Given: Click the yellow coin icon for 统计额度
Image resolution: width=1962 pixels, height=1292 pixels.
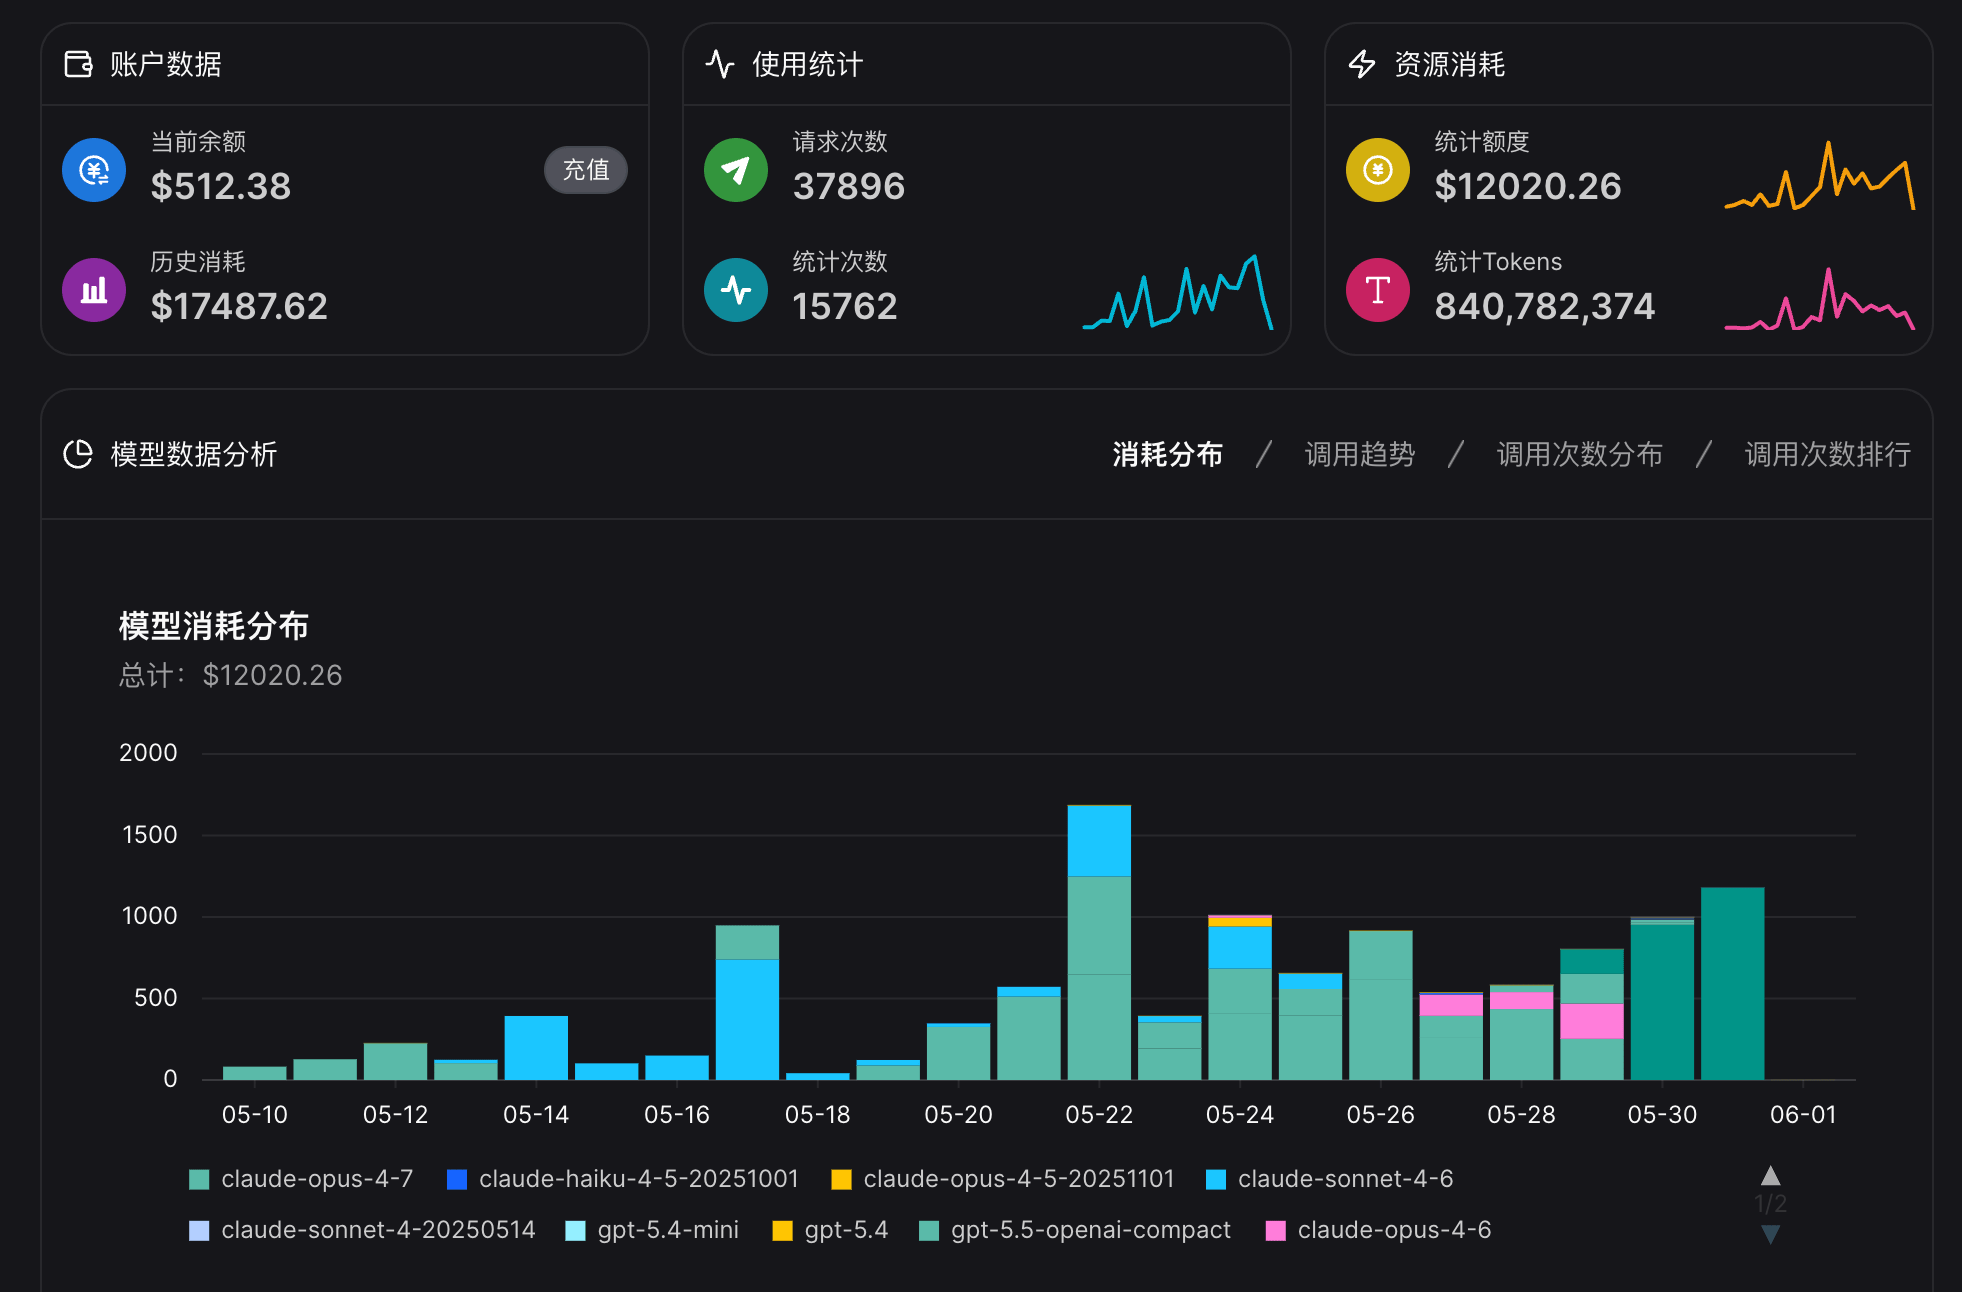Looking at the screenshot, I should point(1378,170).
